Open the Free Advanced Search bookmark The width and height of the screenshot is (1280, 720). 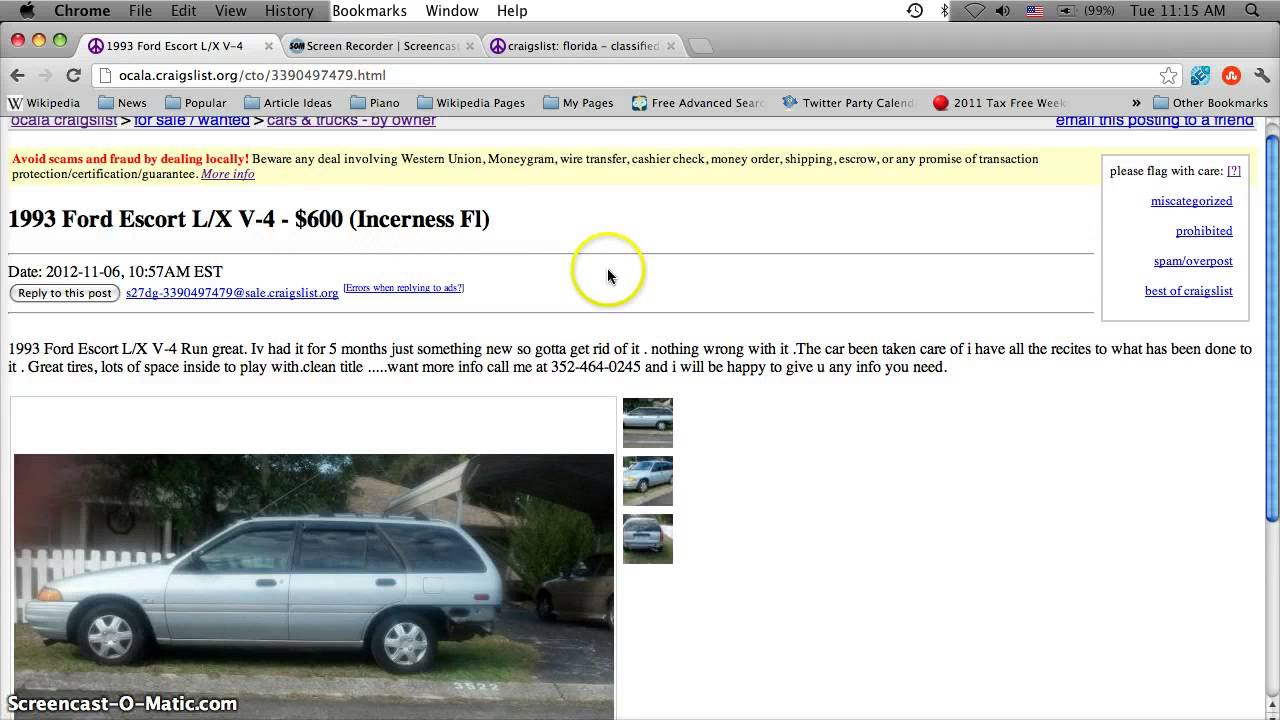pyautogui.click(x=698, y=102)
